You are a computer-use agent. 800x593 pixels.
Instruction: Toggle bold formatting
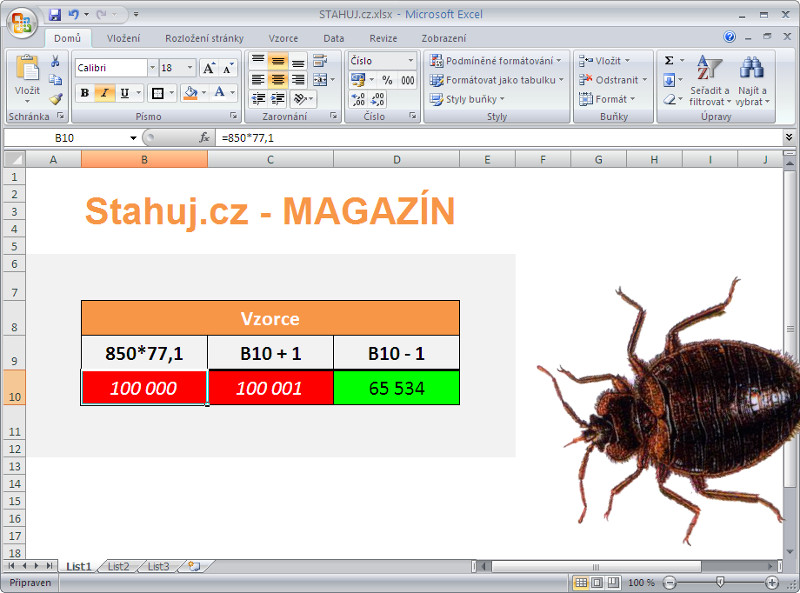pyautogui.click(x=85, y=93)
